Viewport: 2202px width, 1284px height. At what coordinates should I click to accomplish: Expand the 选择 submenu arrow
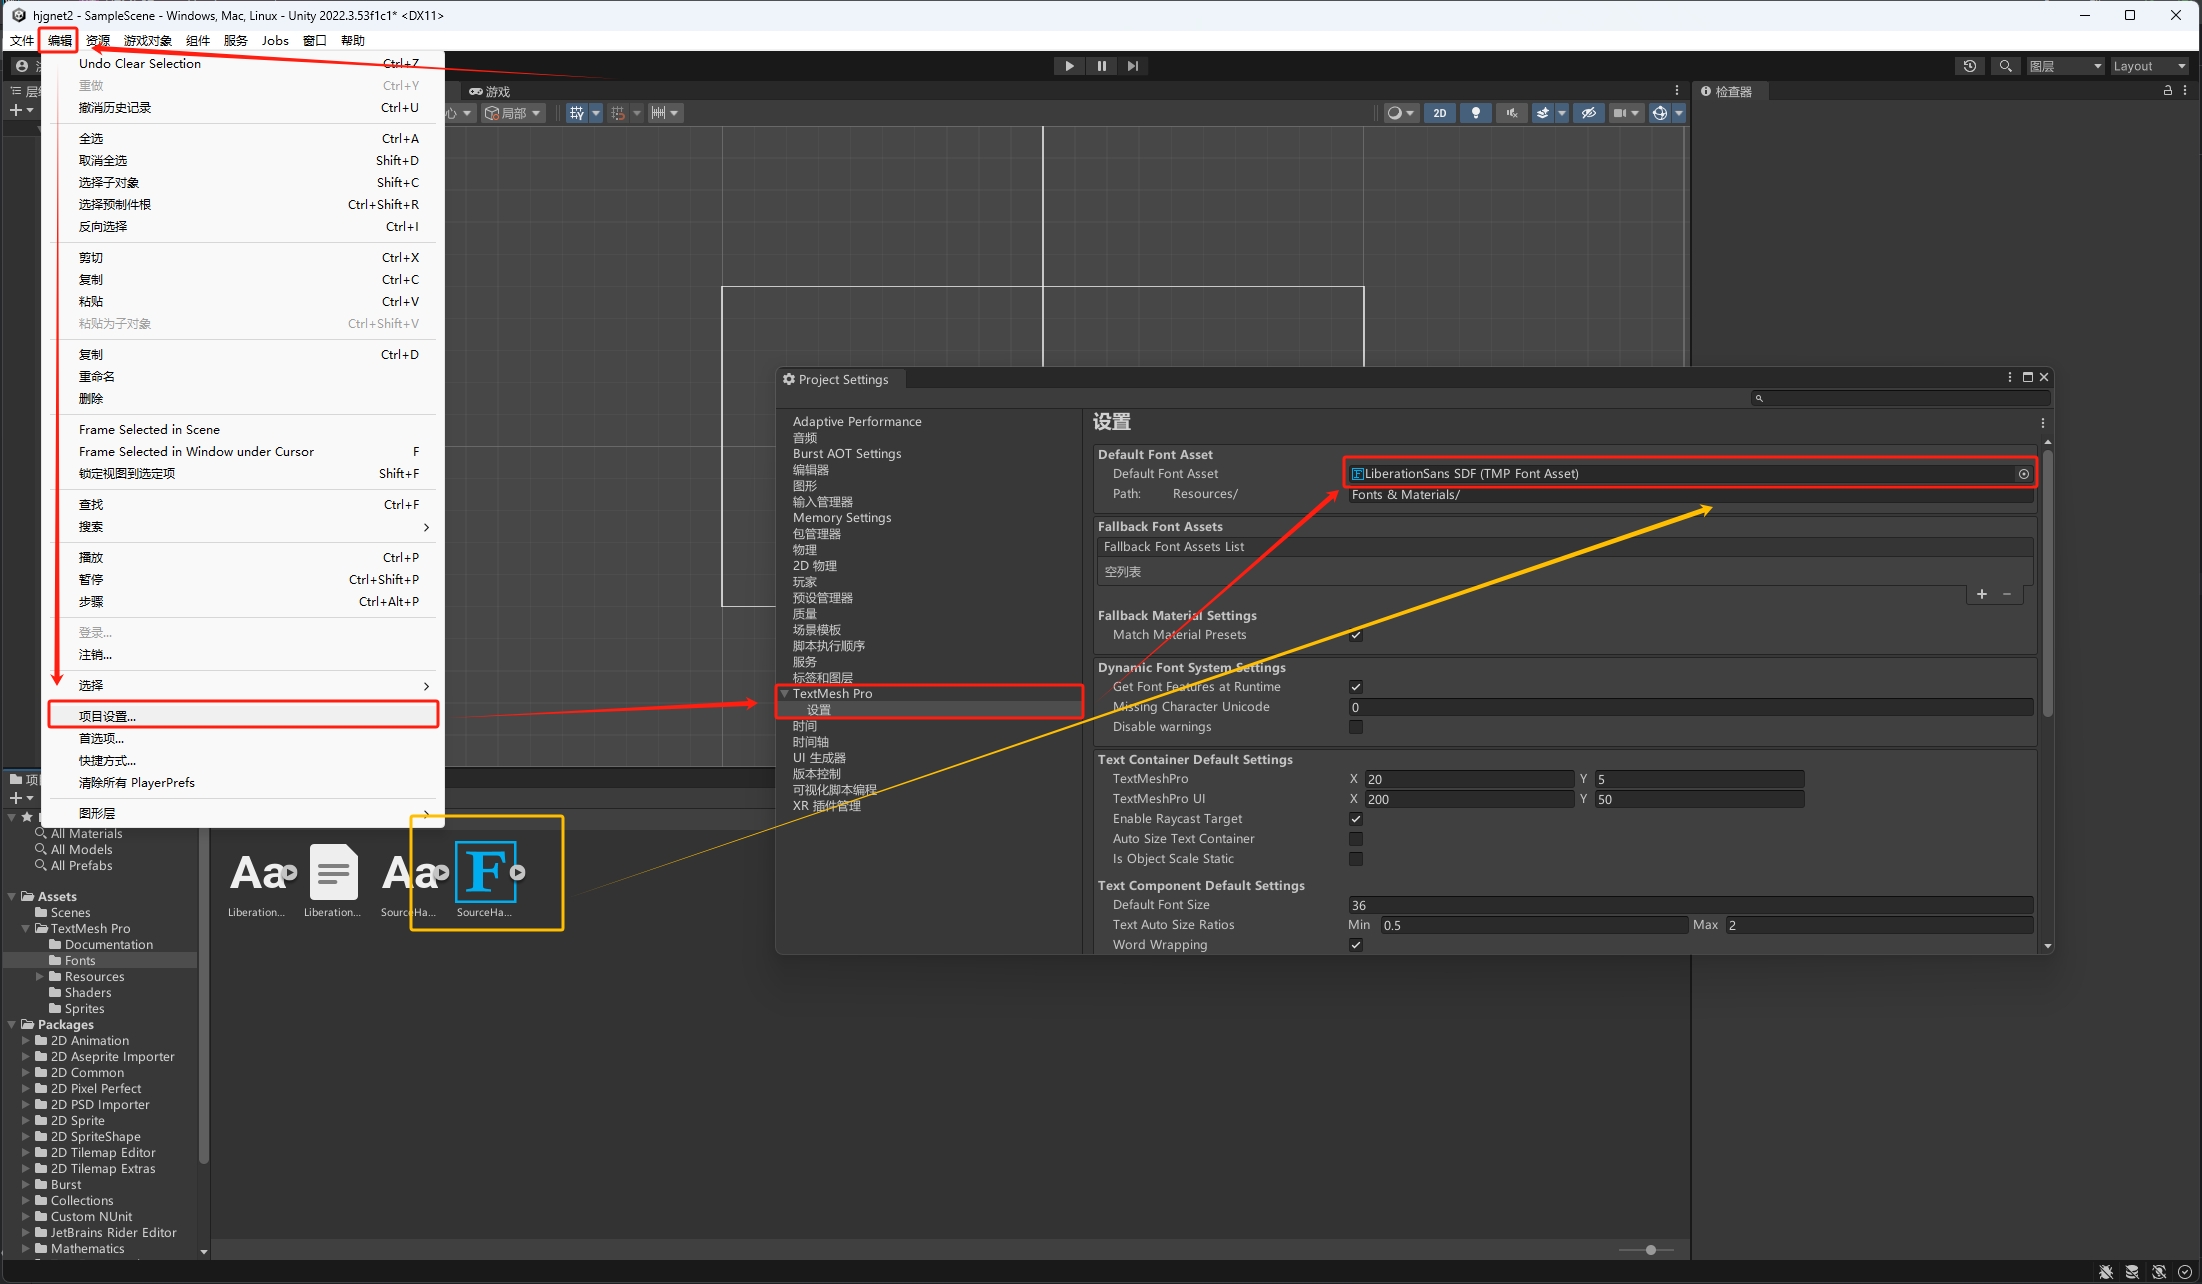coord(426,685)
